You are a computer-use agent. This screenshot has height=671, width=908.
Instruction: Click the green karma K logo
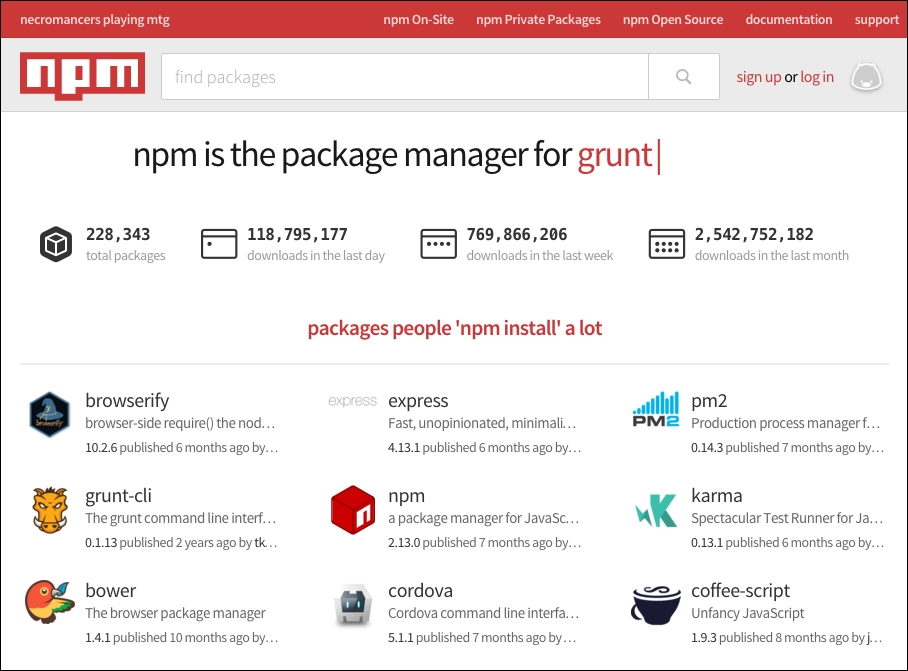click(657, 510)
